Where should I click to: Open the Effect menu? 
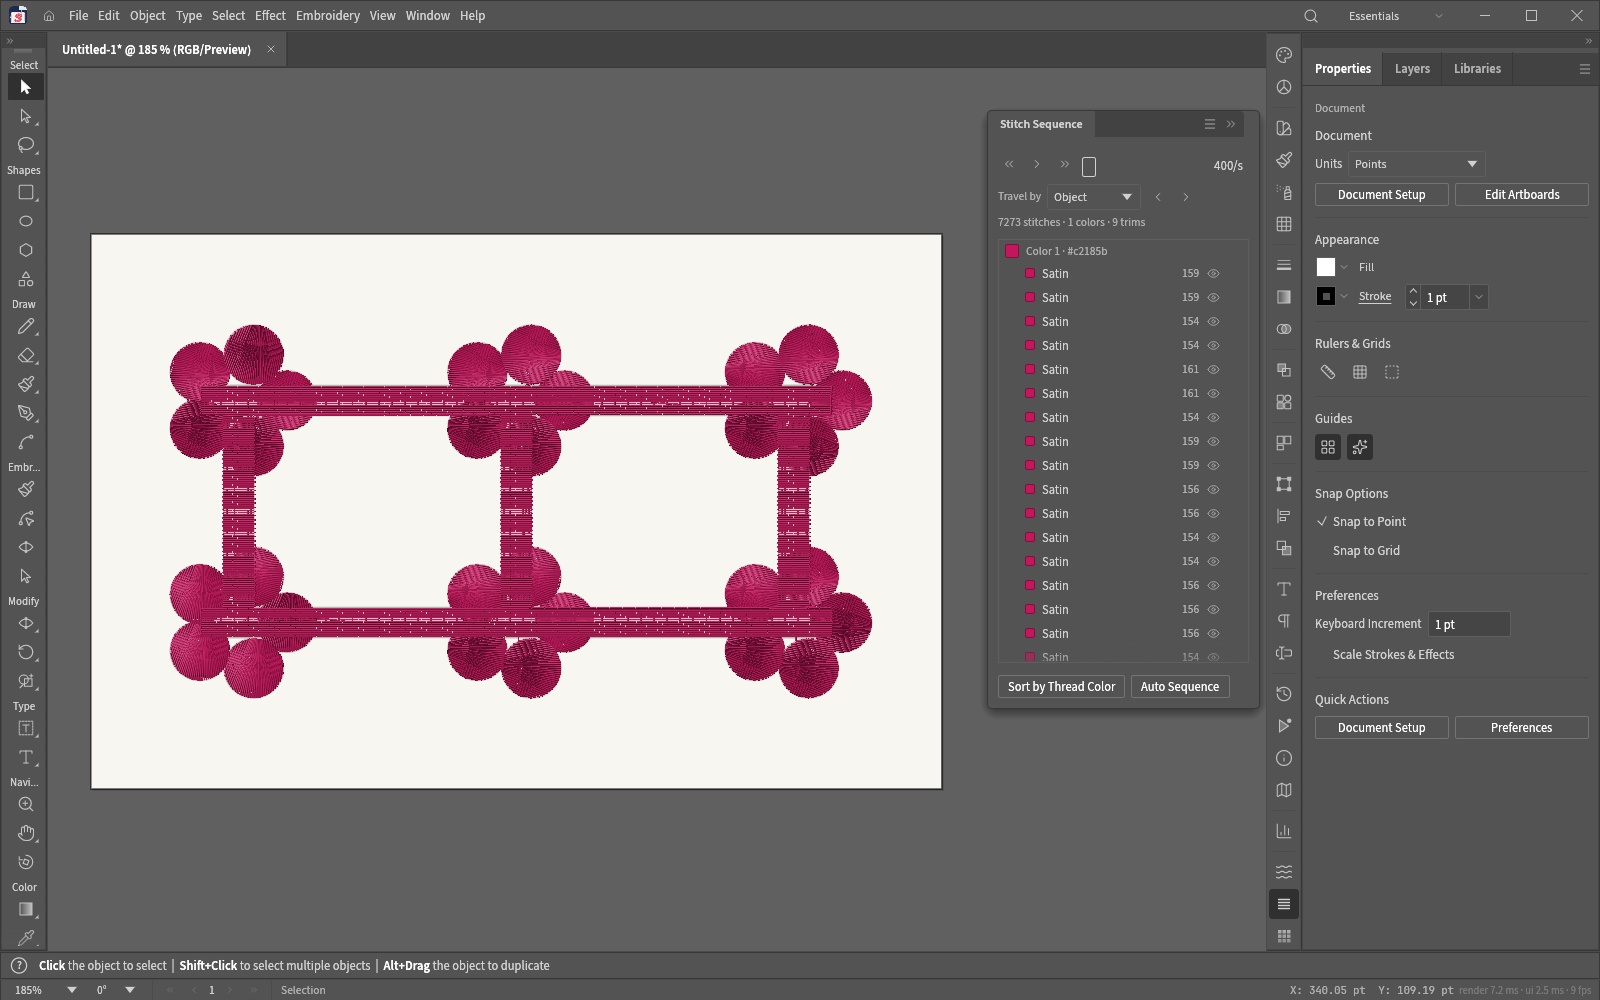pos(270,16)
